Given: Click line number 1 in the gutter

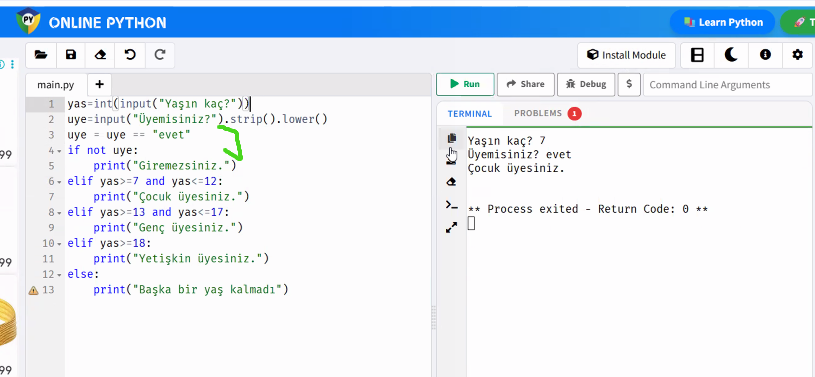Looking at the screenshot, I should click(51, 105).
